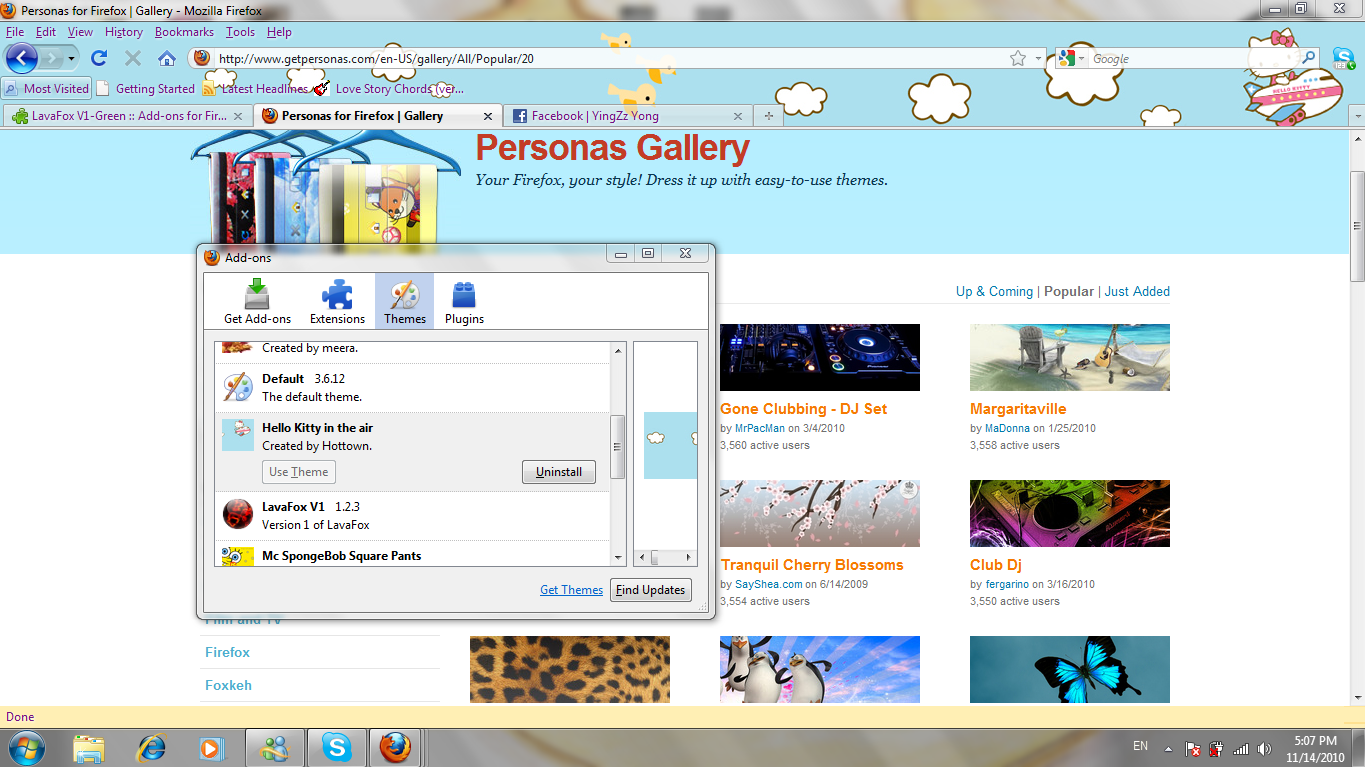Screen dimensions: 1365x767
Task: Click the leopard print persona thumbnail
Action: click(x=570, y=669)
